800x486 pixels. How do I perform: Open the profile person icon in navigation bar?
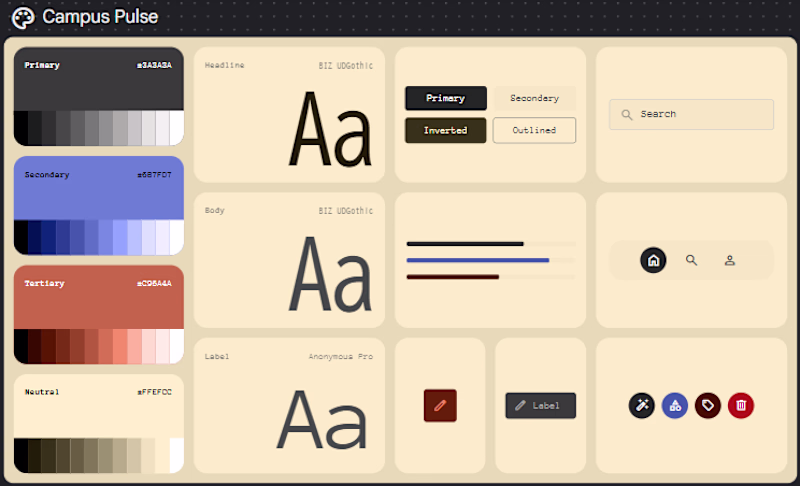click(x=730, y=260)
